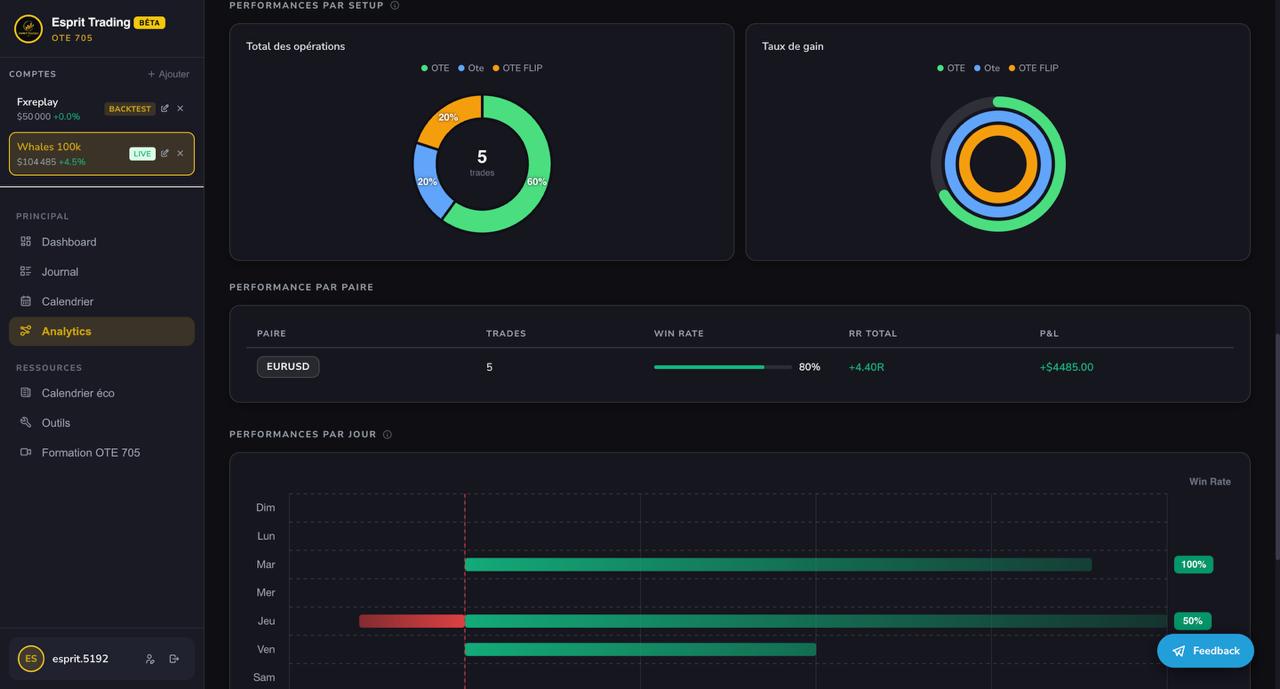The image size is (1280, 689).
Task: Click the EURUSD win rate progress bar
Action: 722,367
